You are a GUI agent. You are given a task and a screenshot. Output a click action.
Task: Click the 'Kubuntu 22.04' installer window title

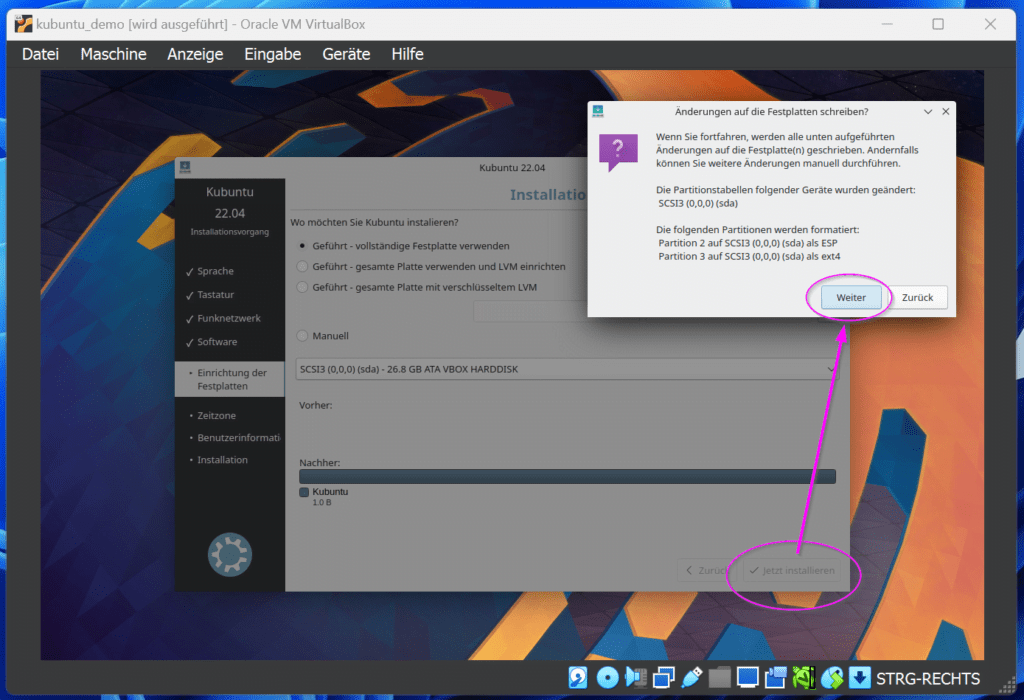pos(512,168)
